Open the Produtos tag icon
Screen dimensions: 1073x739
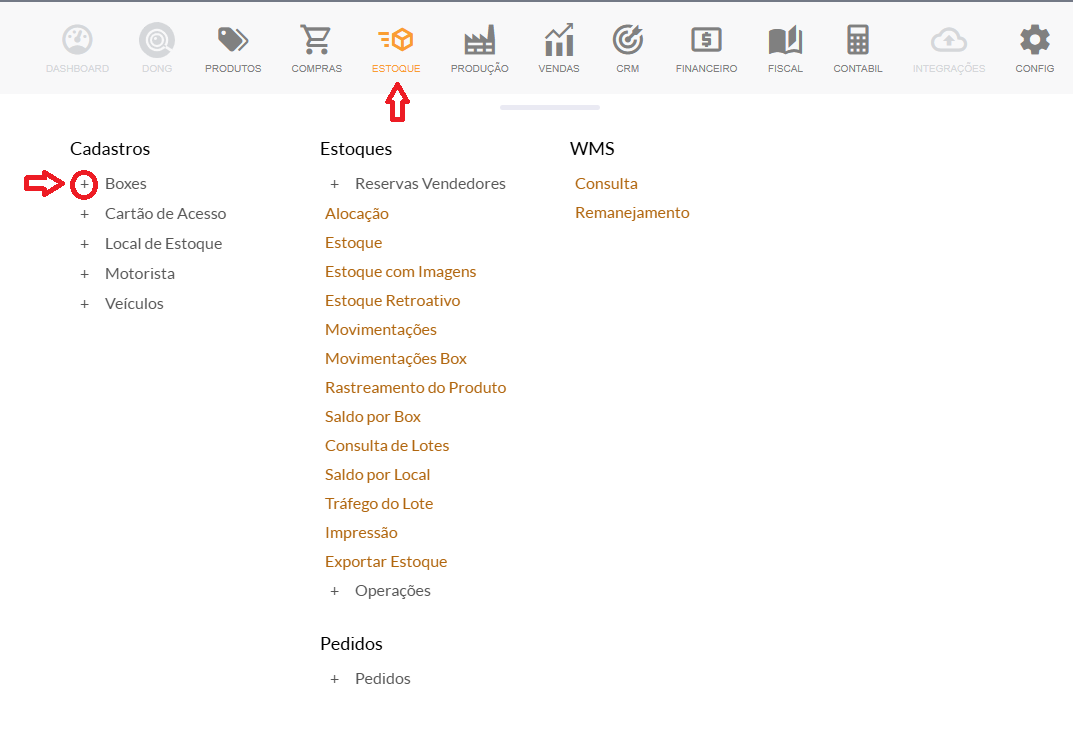[x=233, y=41]
